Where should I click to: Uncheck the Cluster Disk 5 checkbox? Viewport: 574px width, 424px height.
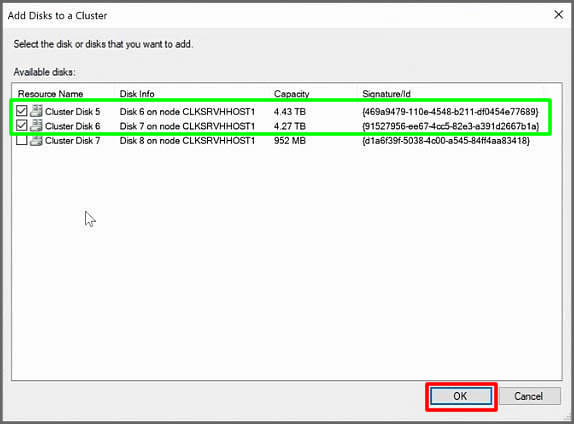[22, 111]
